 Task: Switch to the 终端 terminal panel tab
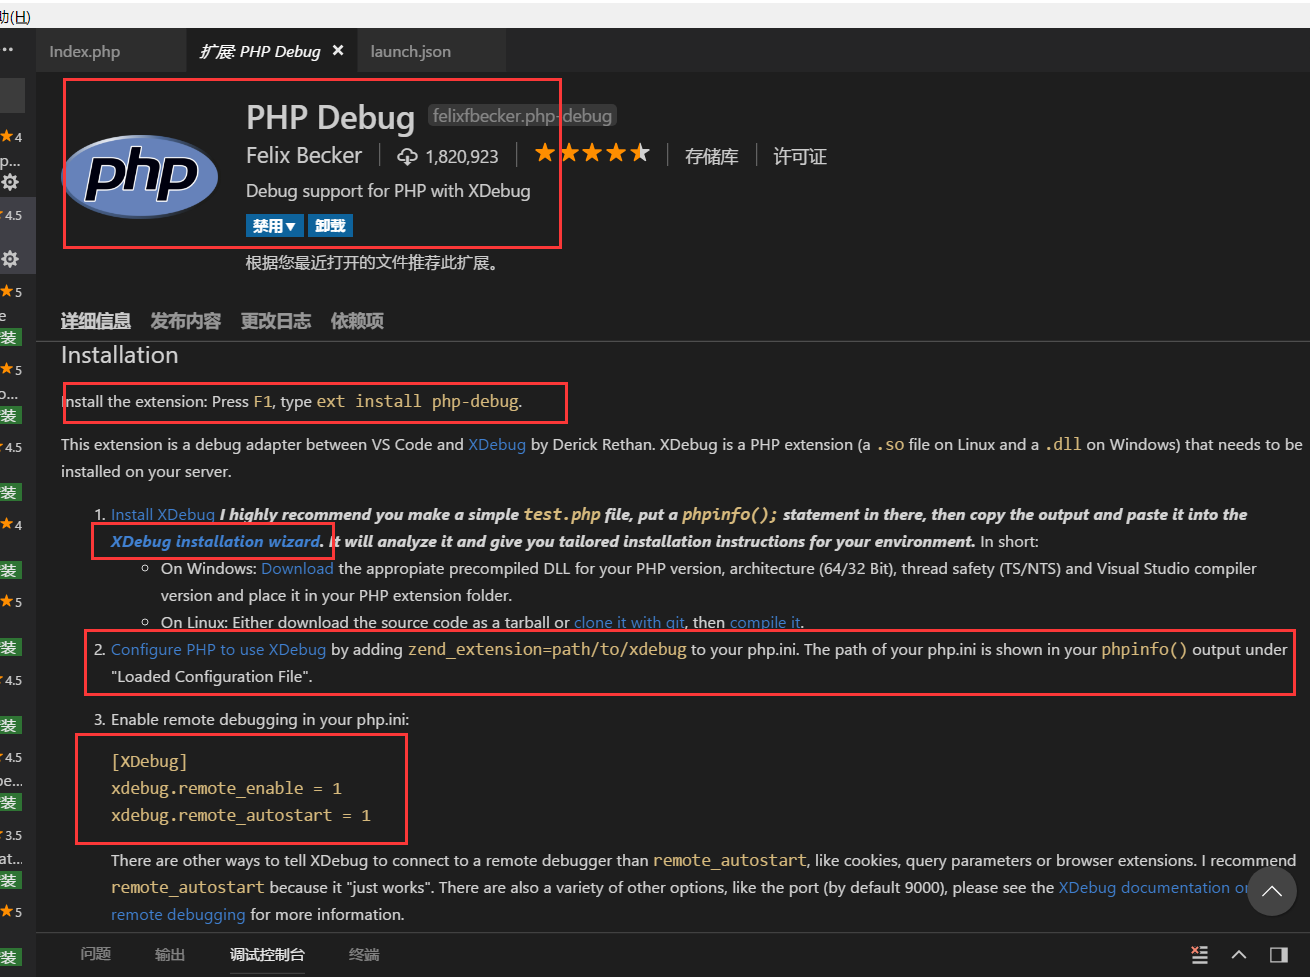point(364,954)
